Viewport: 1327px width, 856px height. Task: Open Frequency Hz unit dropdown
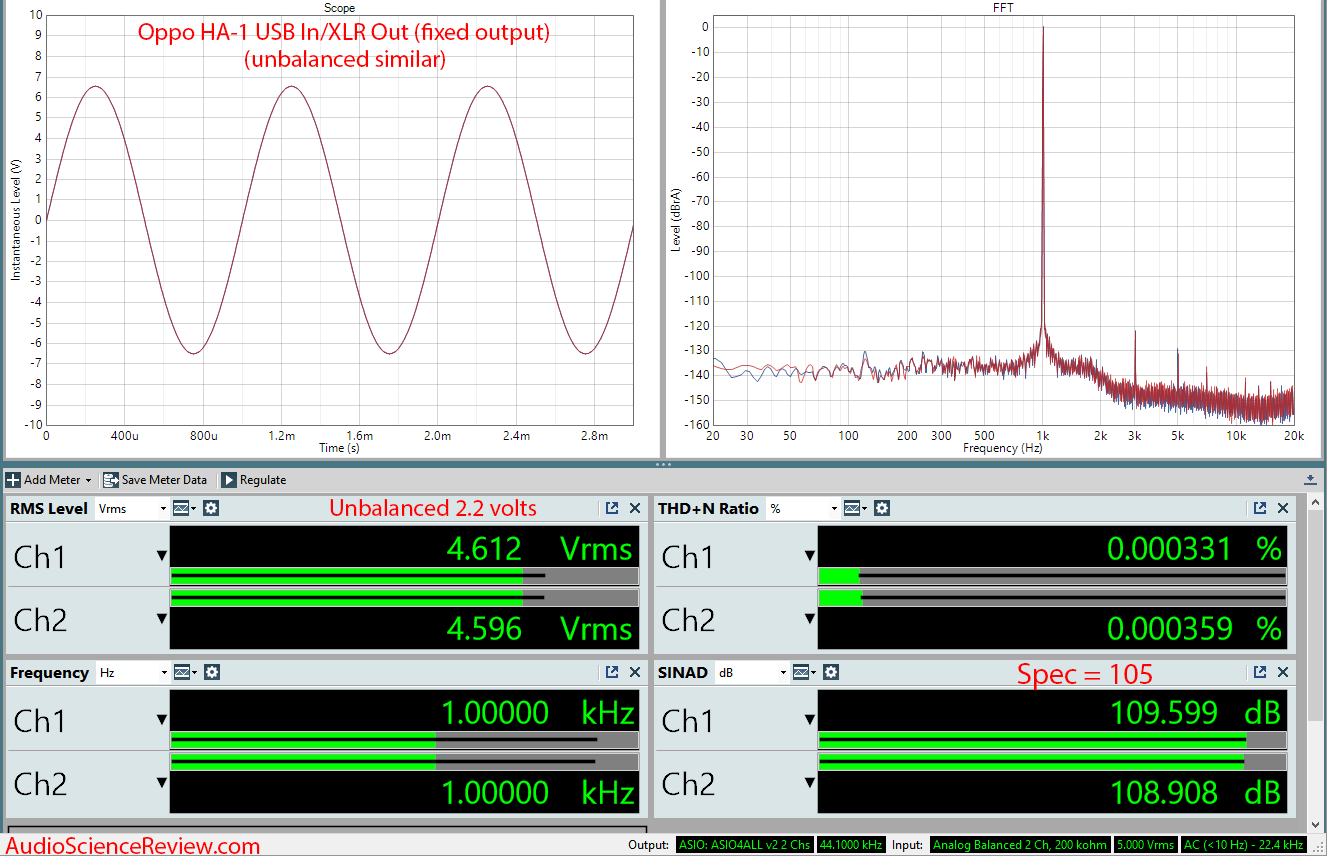point(132,672)
